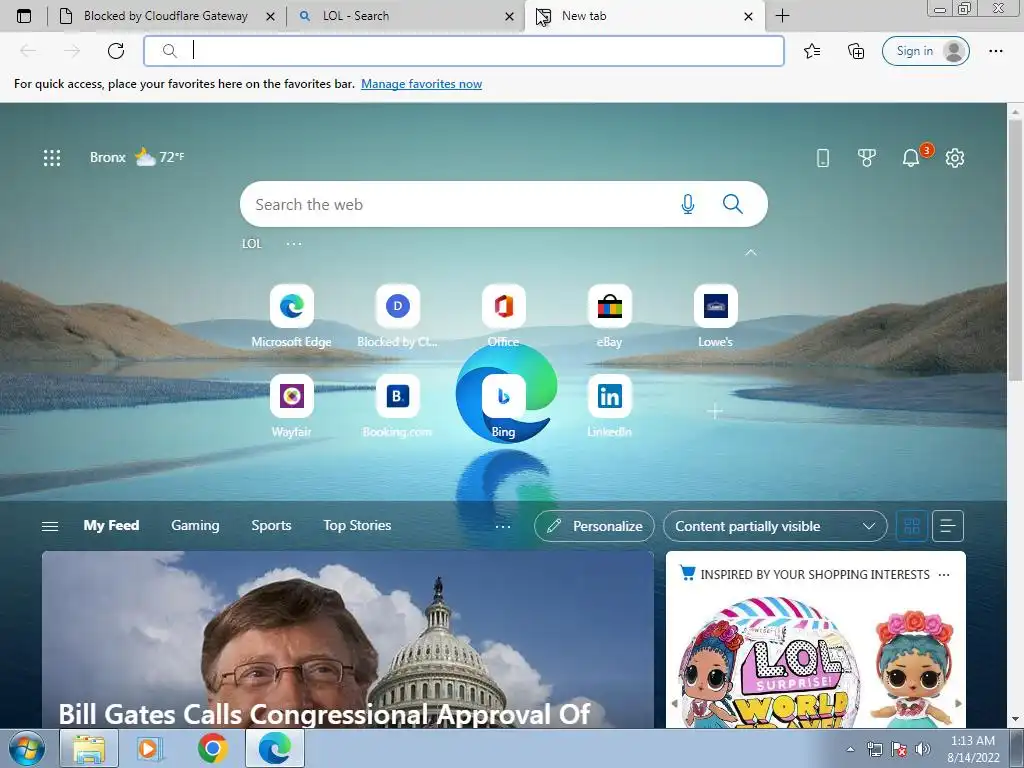Click the LOL recent search suggestion

pos(251,244)
